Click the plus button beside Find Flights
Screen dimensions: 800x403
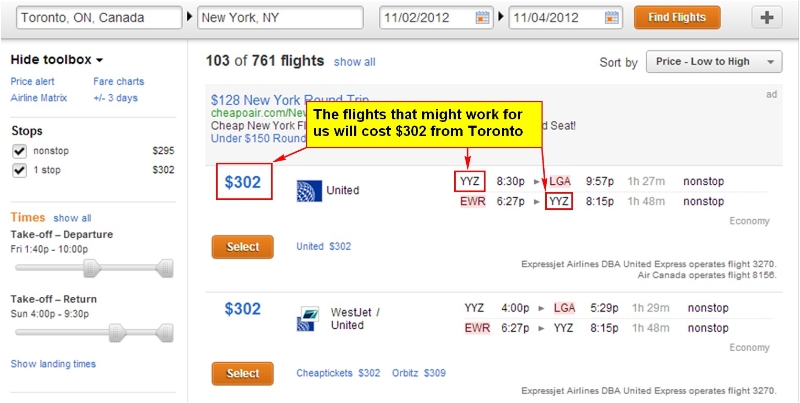click(x=766, y=18)
